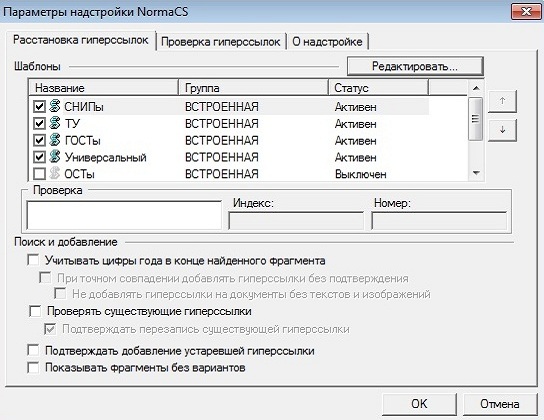Confirm settings with OK button

coord(419,404)
